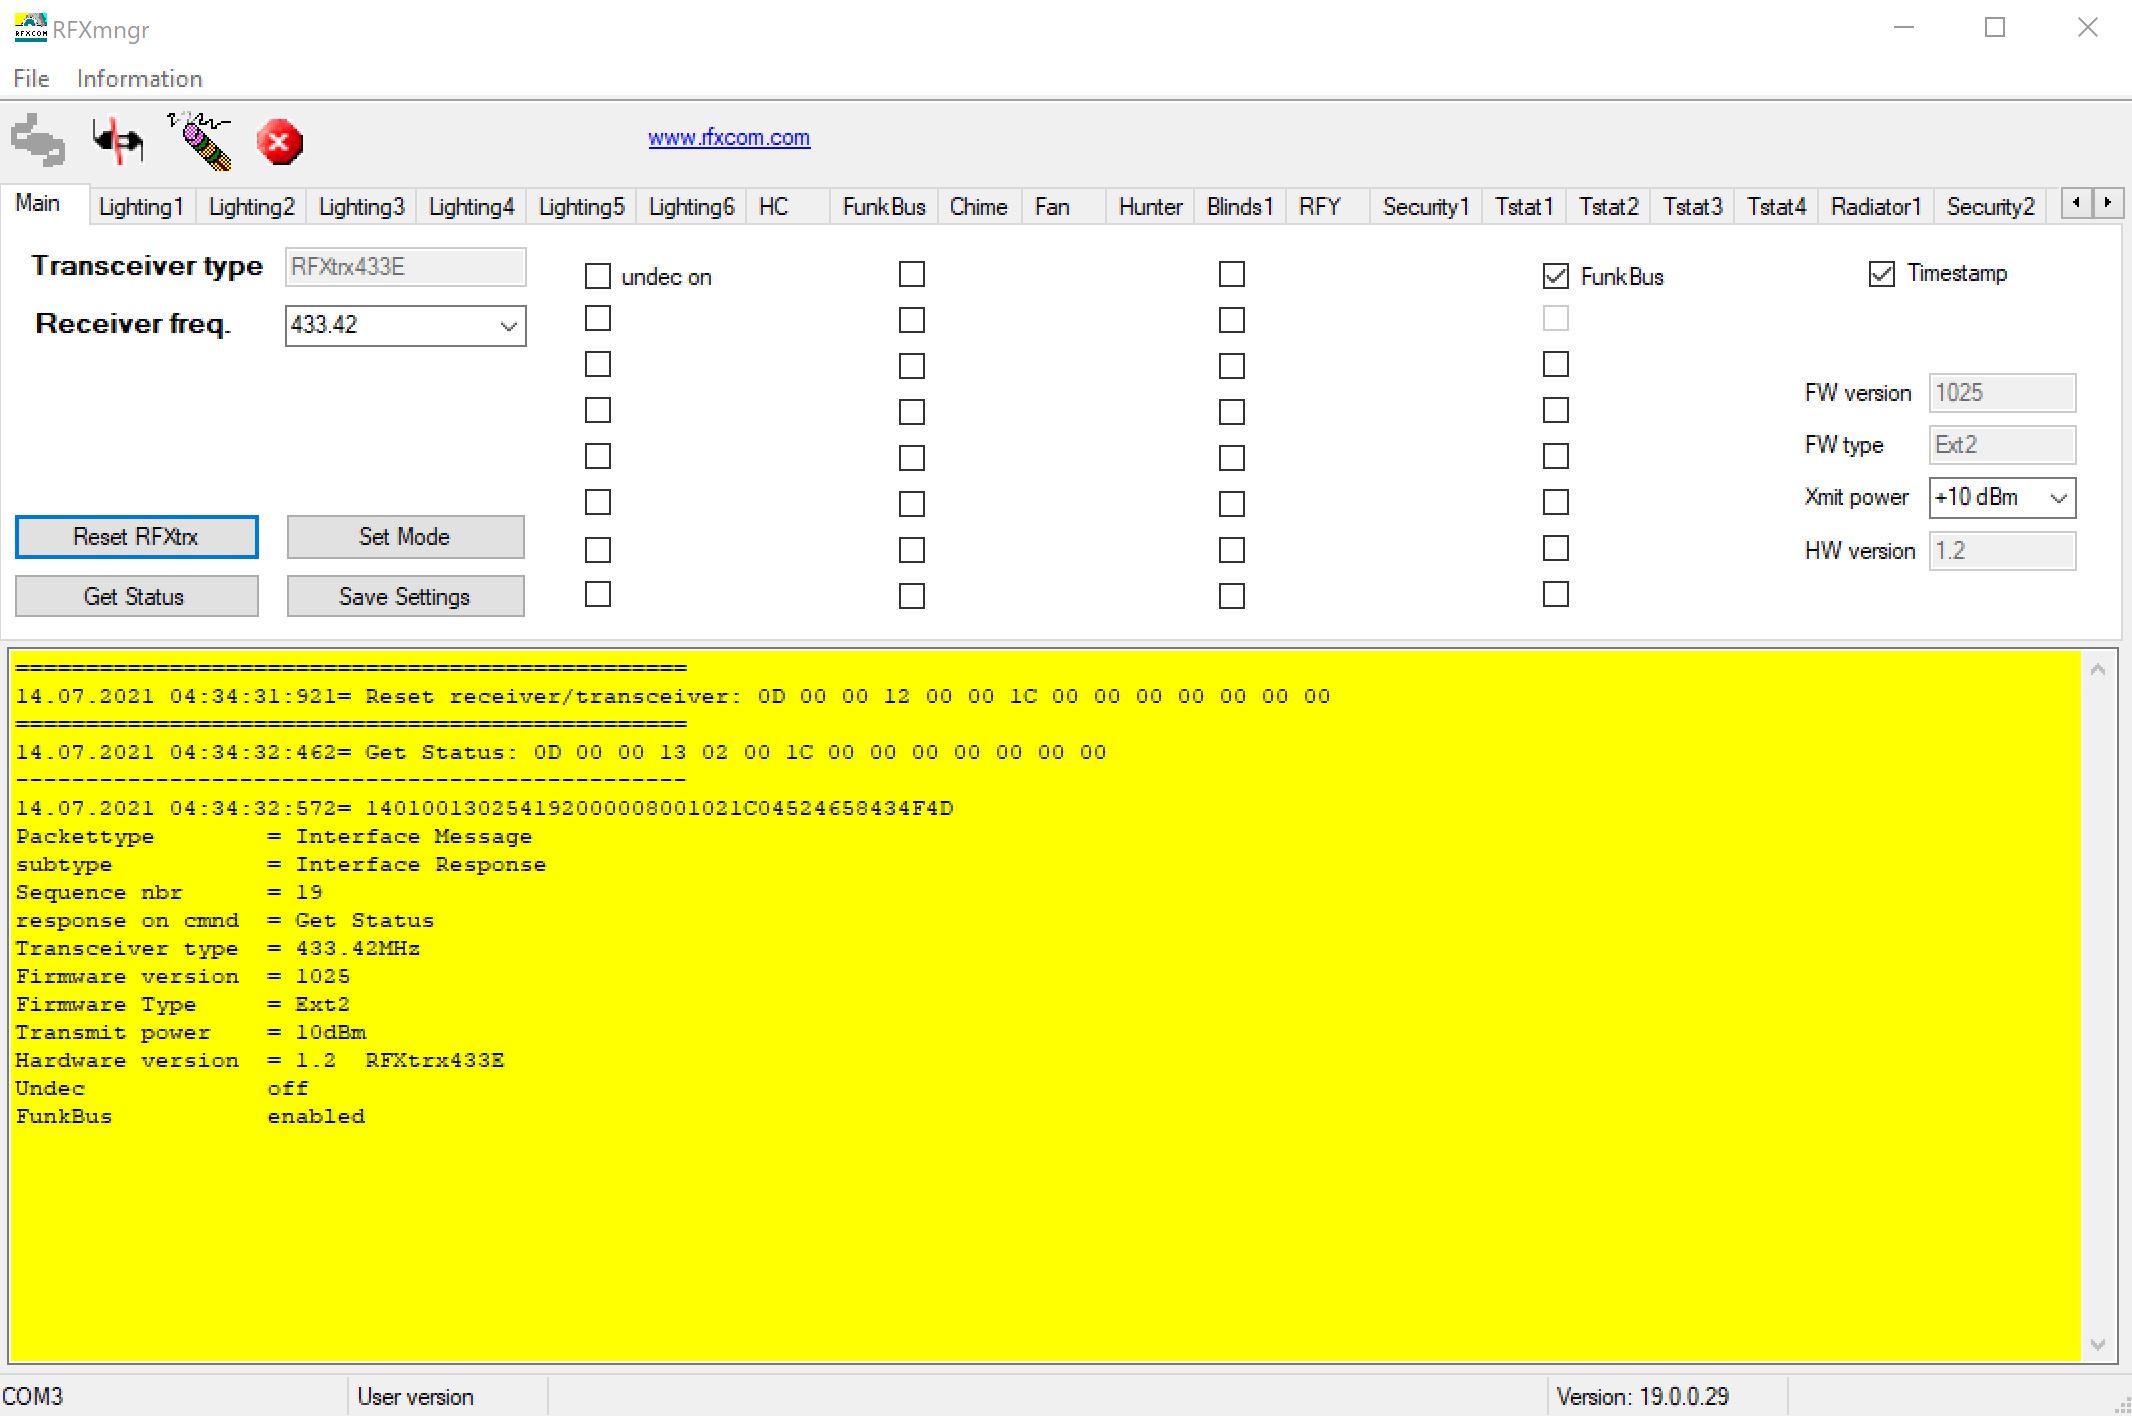Switch to the Tstat2 tab
The width and height of the screenshot is (2132, 1416).
point(1608,207)
